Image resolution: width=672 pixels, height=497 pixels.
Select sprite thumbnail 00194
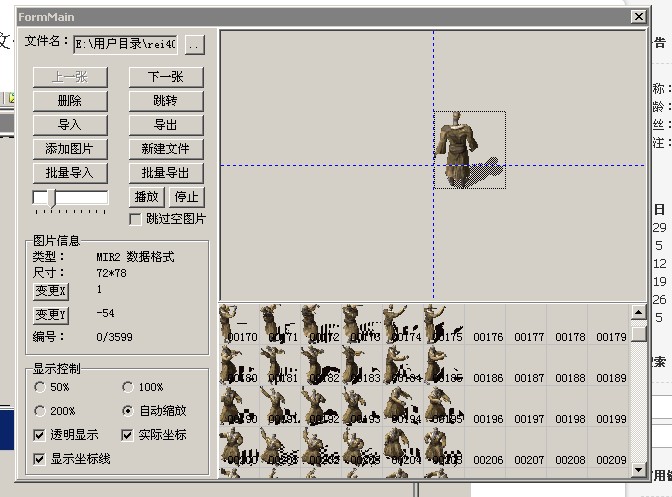[x=403, y=406]
